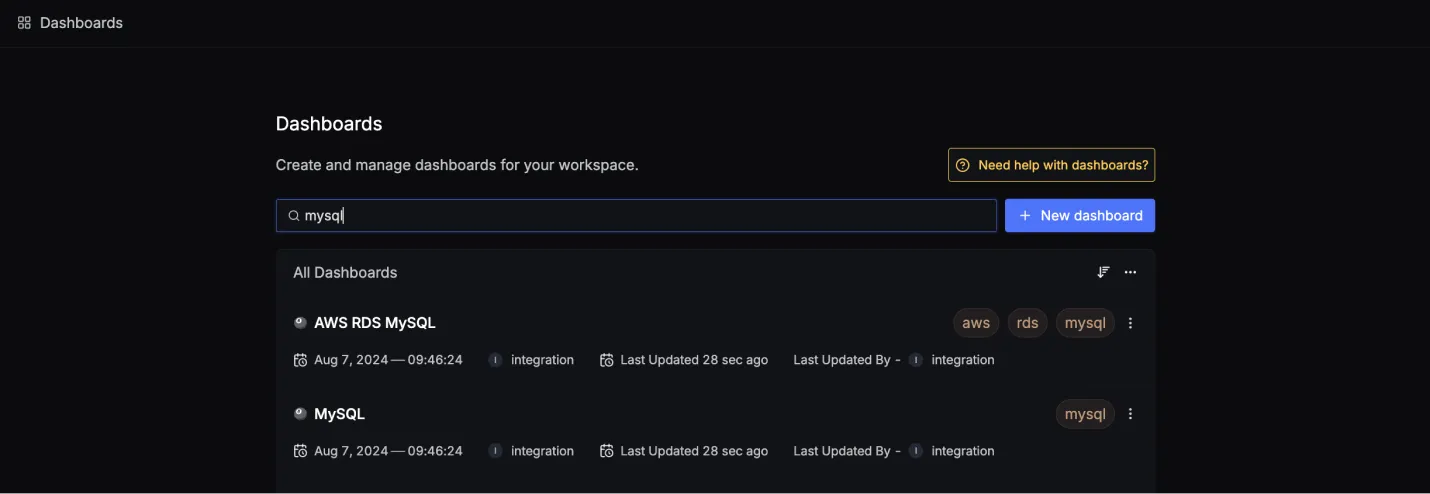Click the AWS RDS MySQL dashboard icon
The width and height of the screenshot is (1430, 494).
click(x=300, y=322)
